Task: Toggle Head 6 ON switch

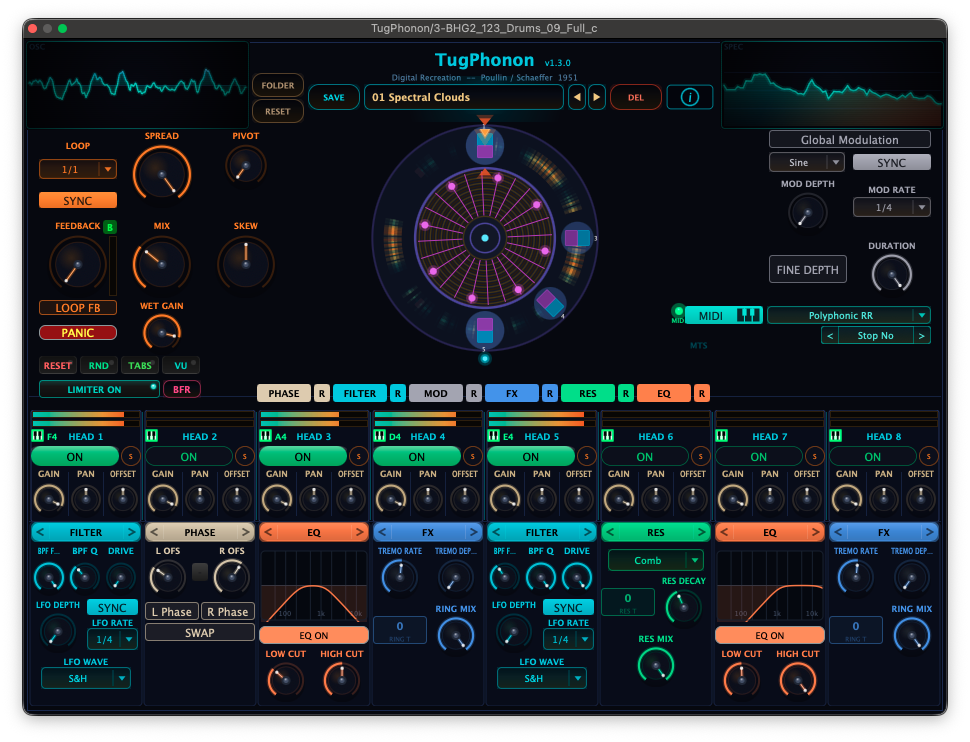Action: (645, 457)
